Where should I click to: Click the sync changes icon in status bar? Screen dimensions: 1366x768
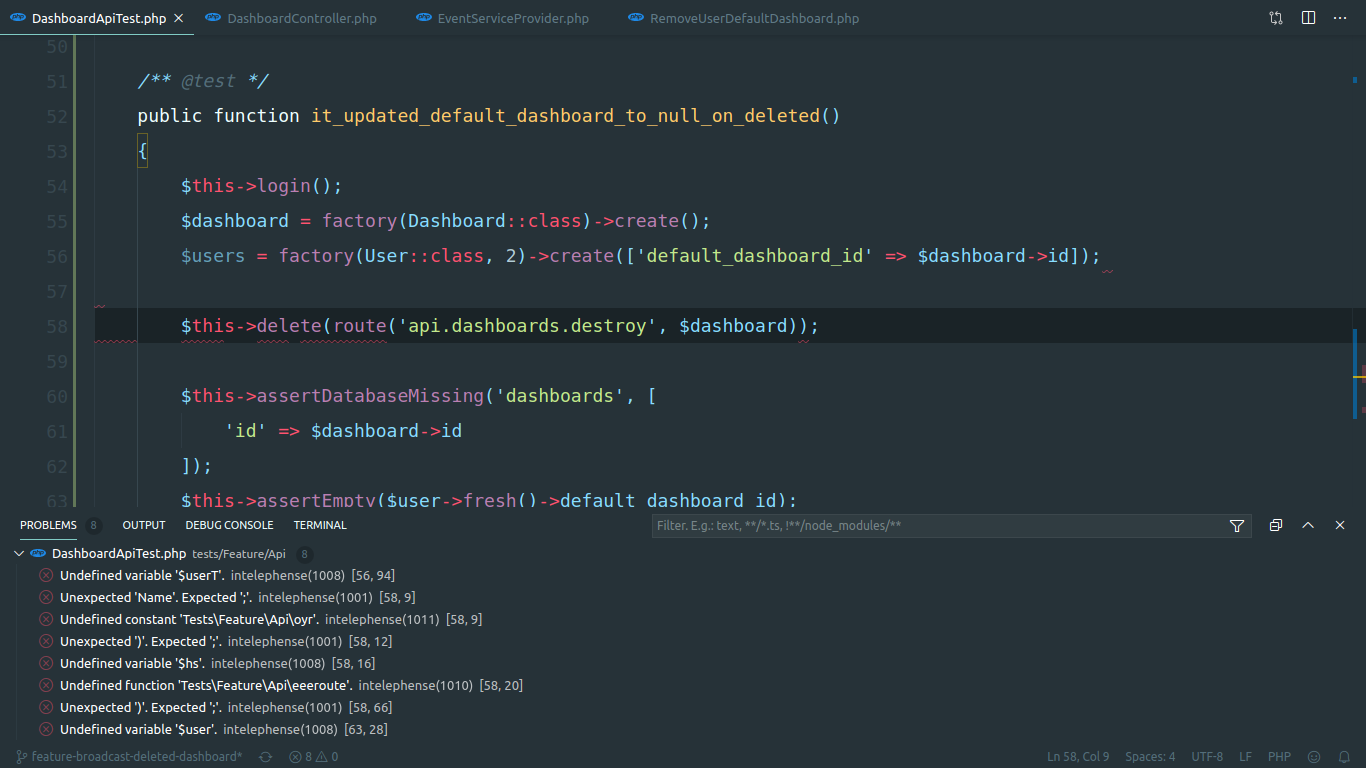tap(265, 757)
